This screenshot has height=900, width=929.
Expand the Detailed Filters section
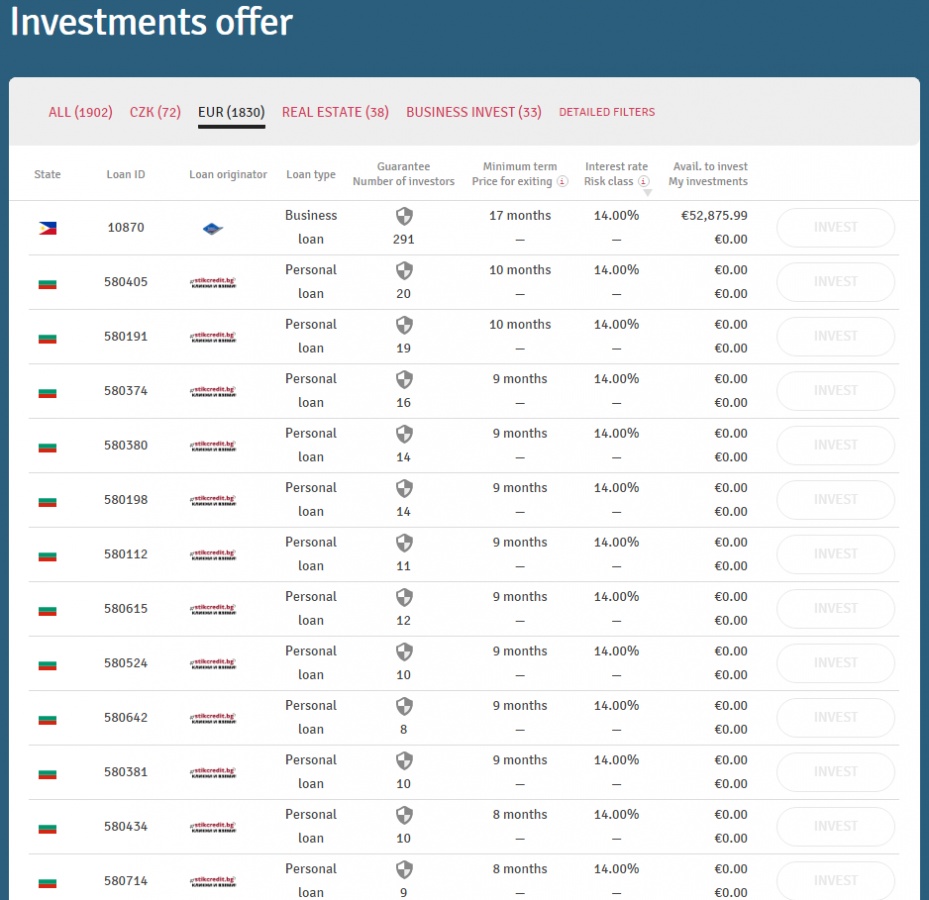pos(606,112)
